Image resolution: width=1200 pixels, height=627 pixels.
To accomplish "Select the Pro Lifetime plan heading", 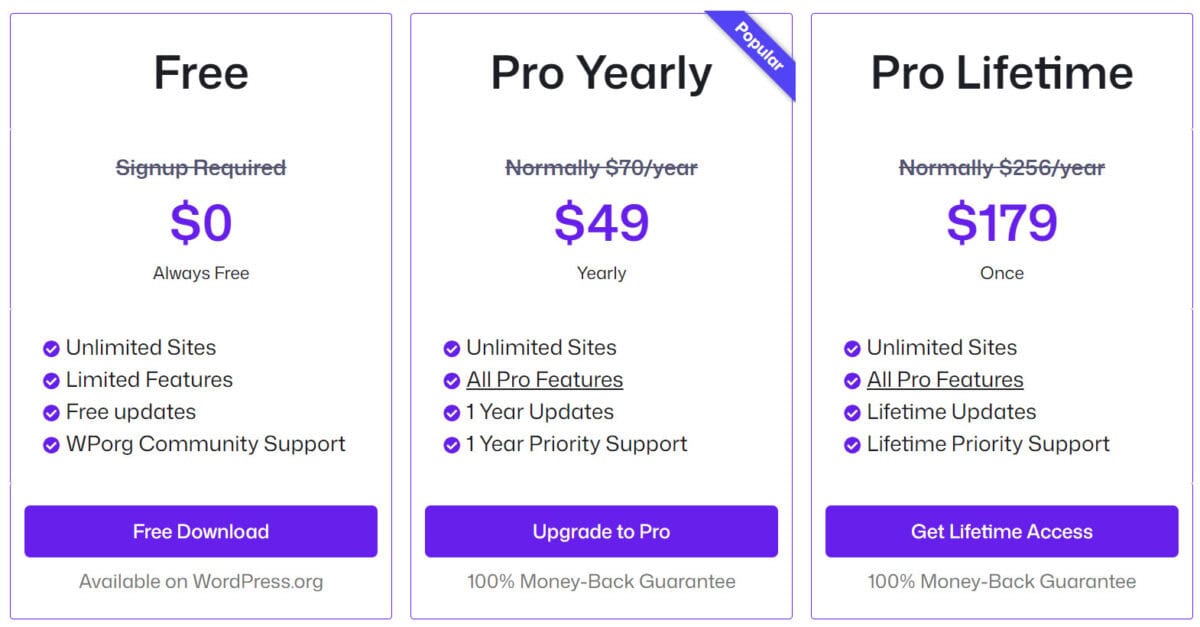I will tap(1002, 74).
